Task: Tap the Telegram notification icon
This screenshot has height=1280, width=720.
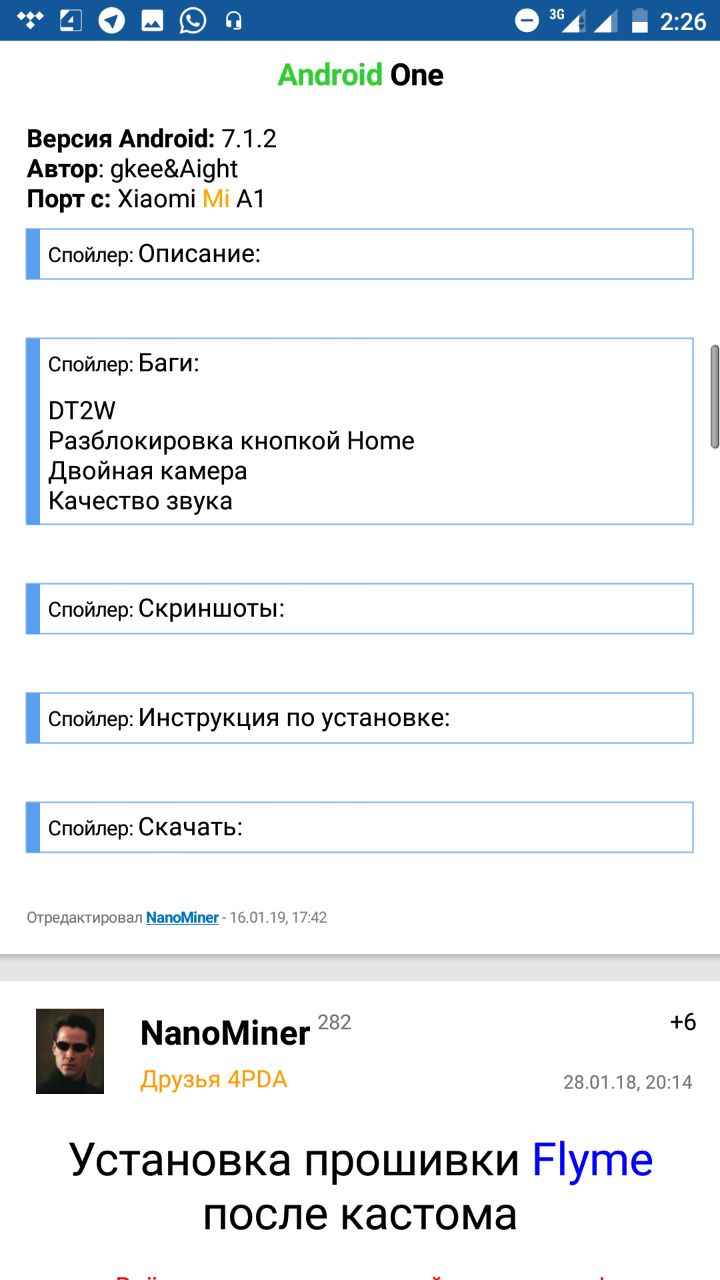Action: (x=111, y=20)
